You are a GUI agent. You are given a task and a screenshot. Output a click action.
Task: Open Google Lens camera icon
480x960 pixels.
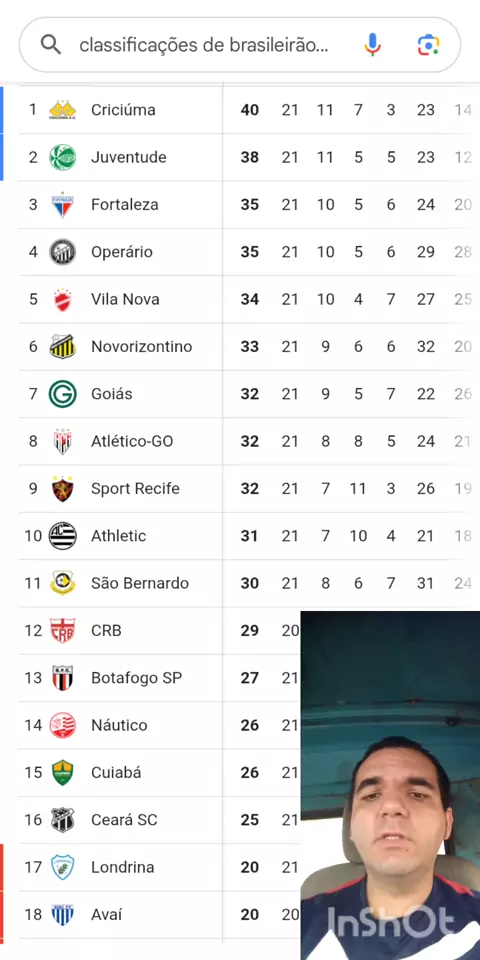[x=429, y=45]
